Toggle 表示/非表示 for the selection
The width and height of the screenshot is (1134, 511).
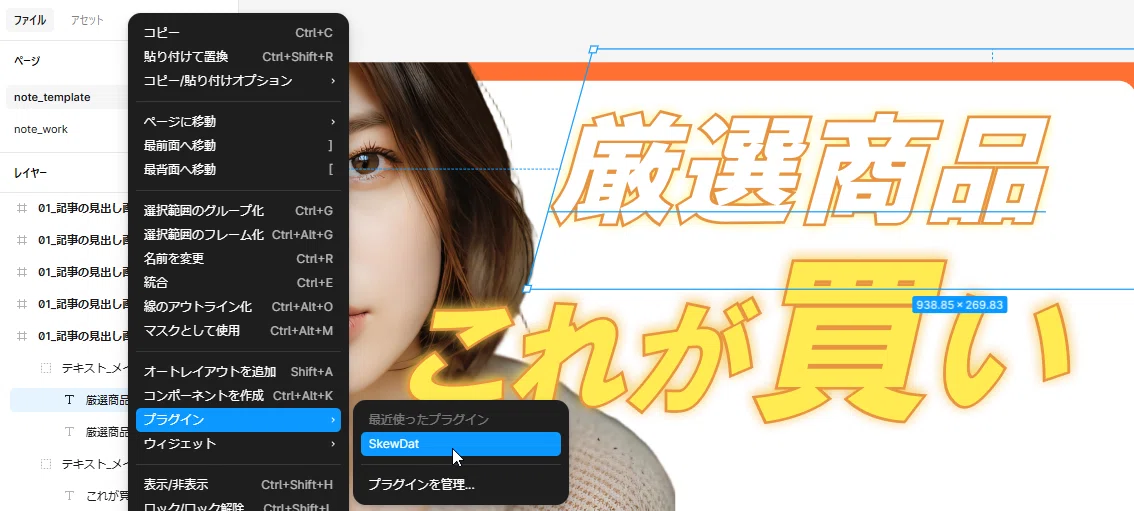click(x=238, y=484)
